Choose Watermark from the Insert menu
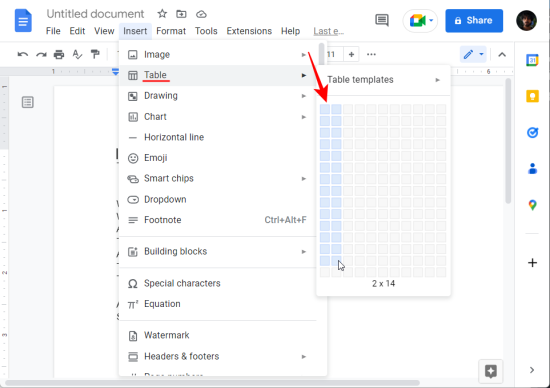The image size is (550, 388). tap(217, 335)
